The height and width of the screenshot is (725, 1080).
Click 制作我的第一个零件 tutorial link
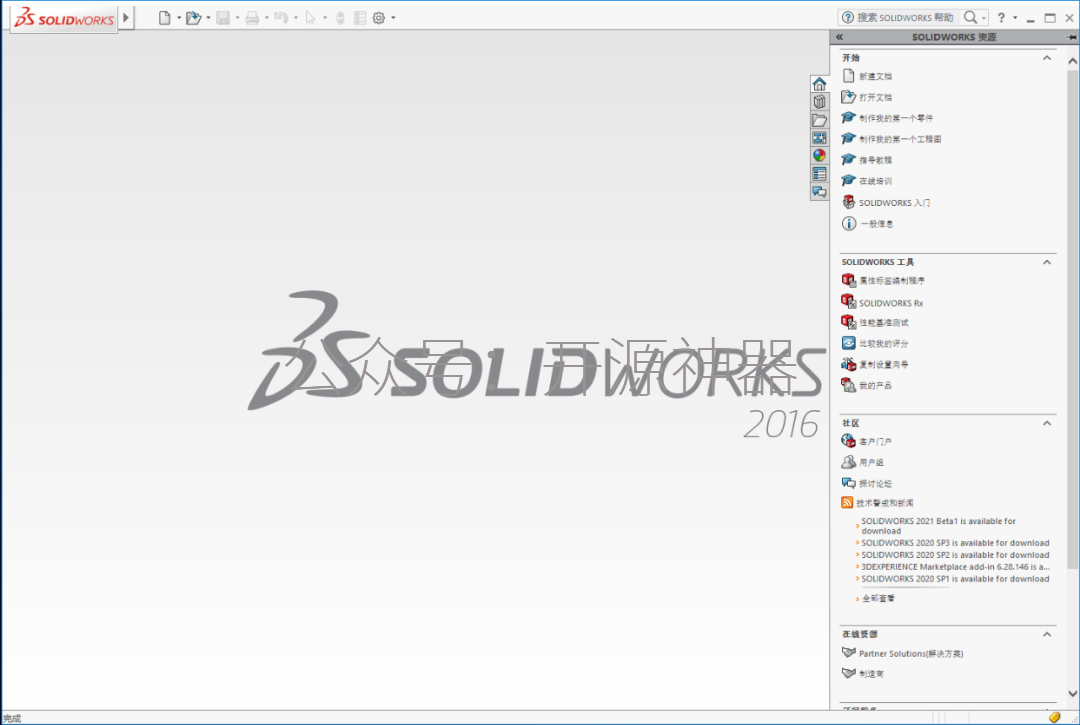(x=896, y=118)
